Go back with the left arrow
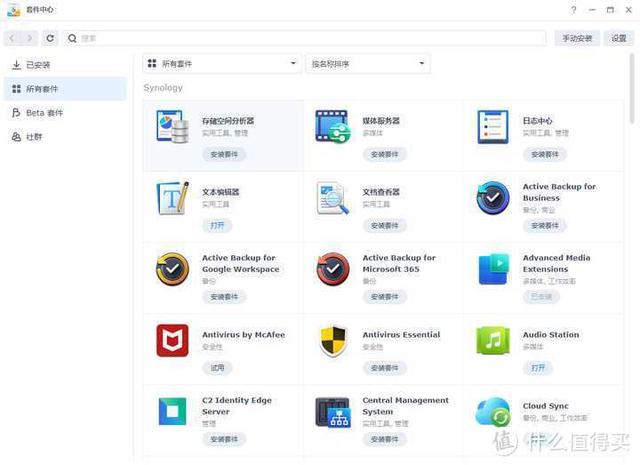 point(12,38)
